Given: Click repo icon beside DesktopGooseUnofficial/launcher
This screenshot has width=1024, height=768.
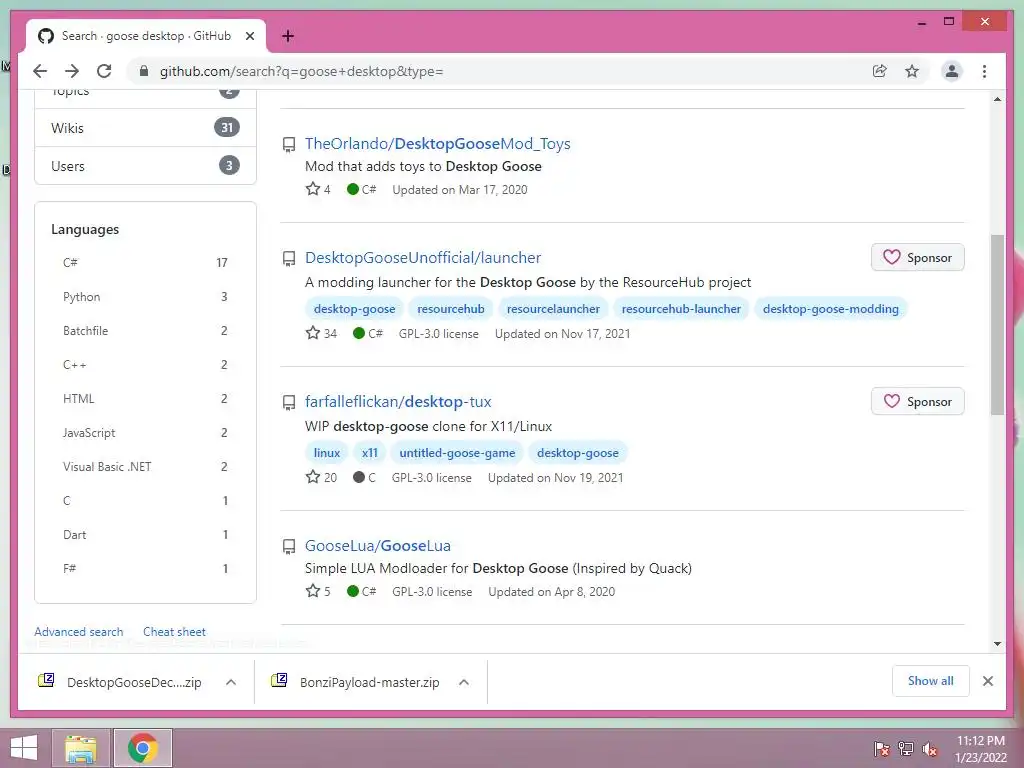Looking at the screenshot, I should point(289,259).
